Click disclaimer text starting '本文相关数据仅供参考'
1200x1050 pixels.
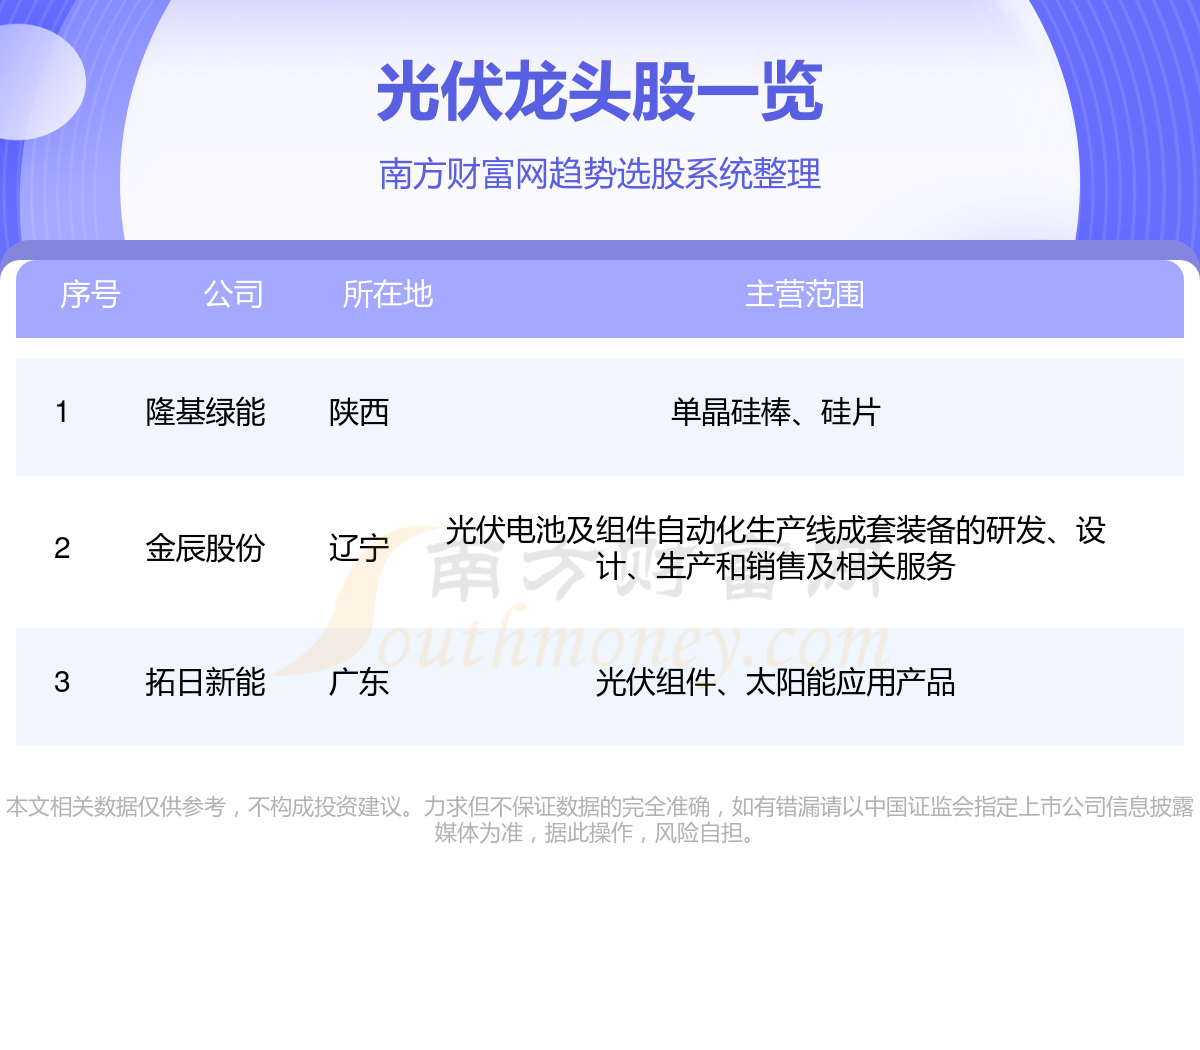click(600, 820)
